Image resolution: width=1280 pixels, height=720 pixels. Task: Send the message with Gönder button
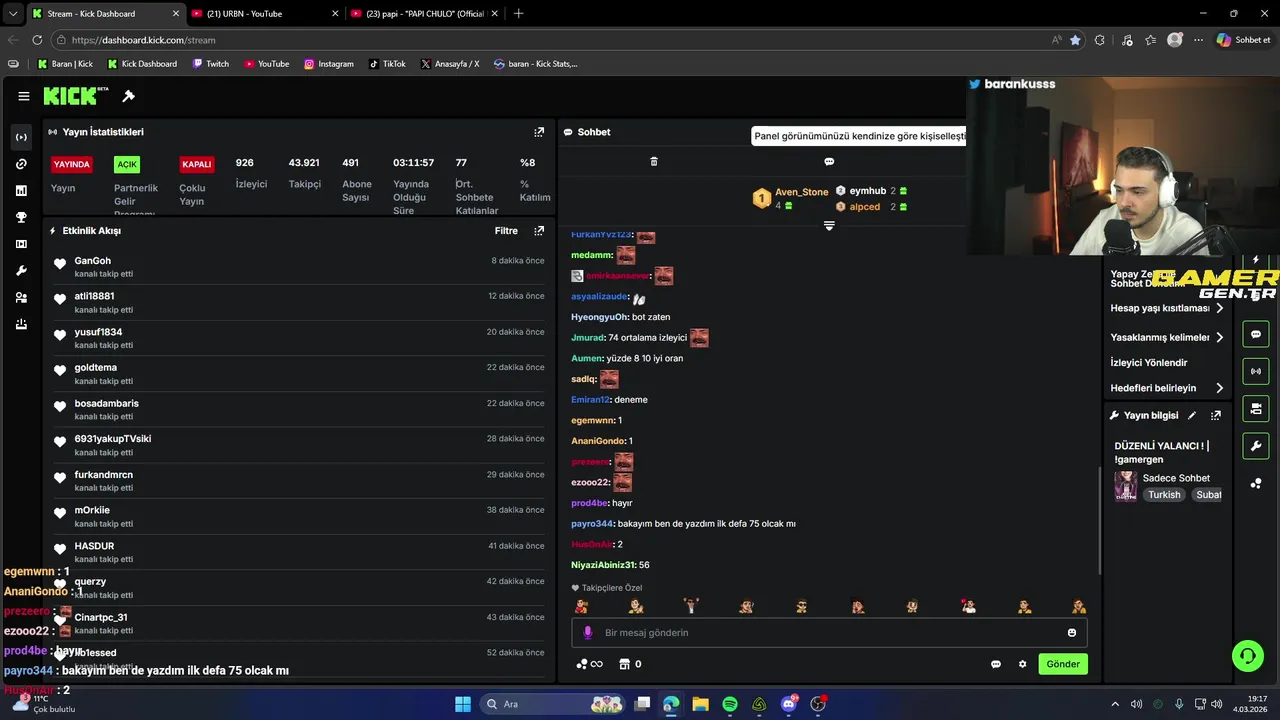tap(1062, 664)
